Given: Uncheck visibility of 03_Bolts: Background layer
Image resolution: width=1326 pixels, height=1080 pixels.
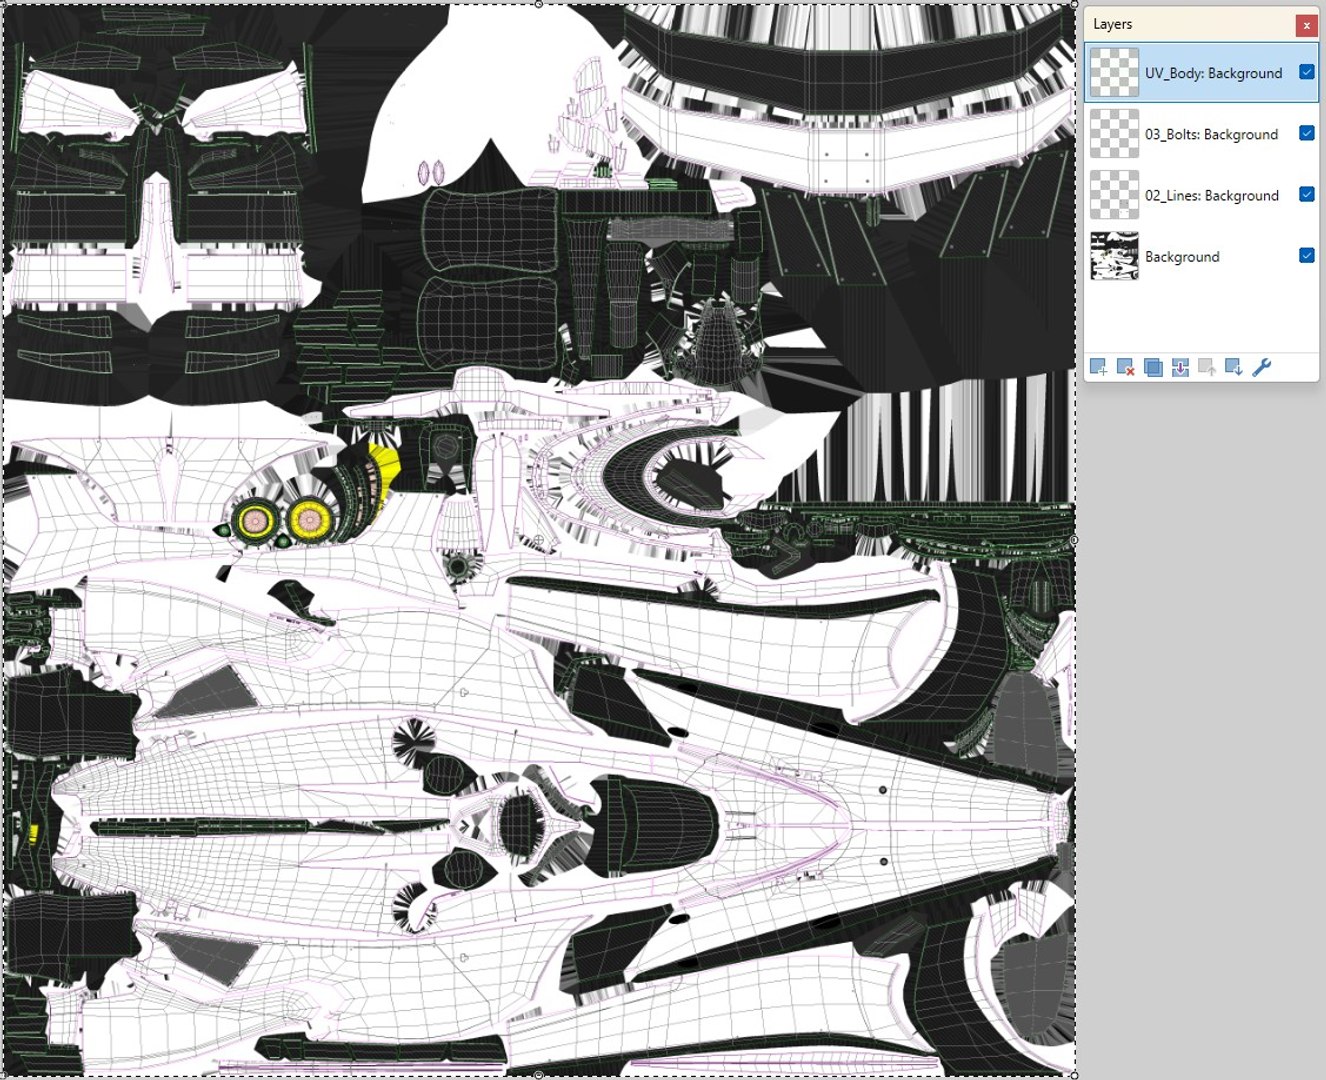Looking at the screenshot, I should tap(1306, 133).
